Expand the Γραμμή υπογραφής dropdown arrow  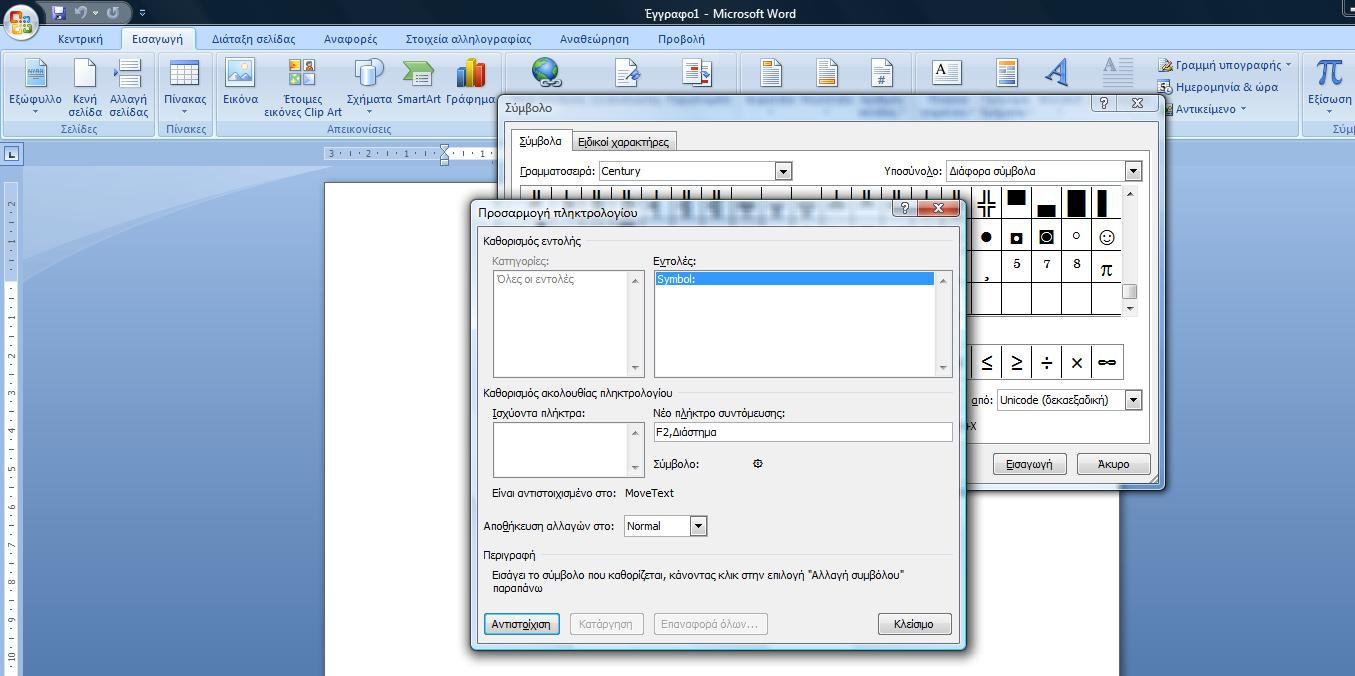point(1288,65)
